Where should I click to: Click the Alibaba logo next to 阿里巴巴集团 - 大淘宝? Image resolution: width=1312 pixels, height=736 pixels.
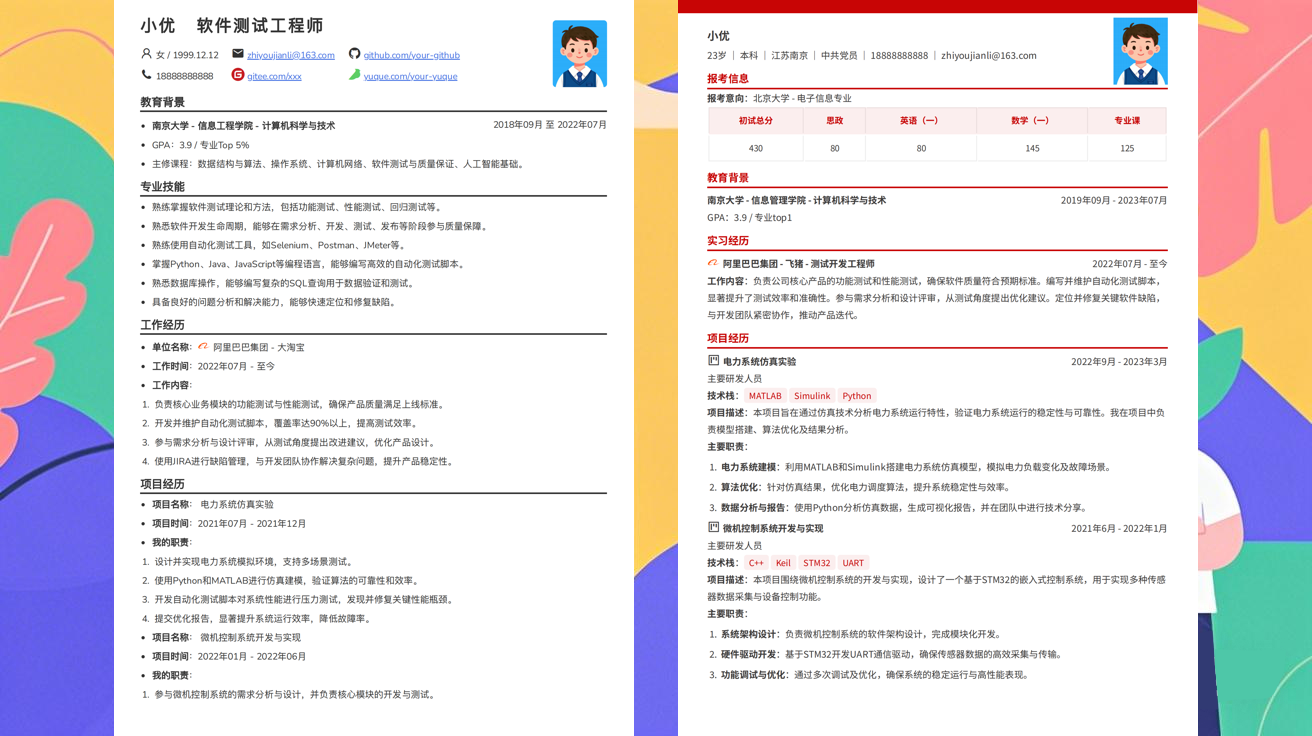click(x=203, y=347)
